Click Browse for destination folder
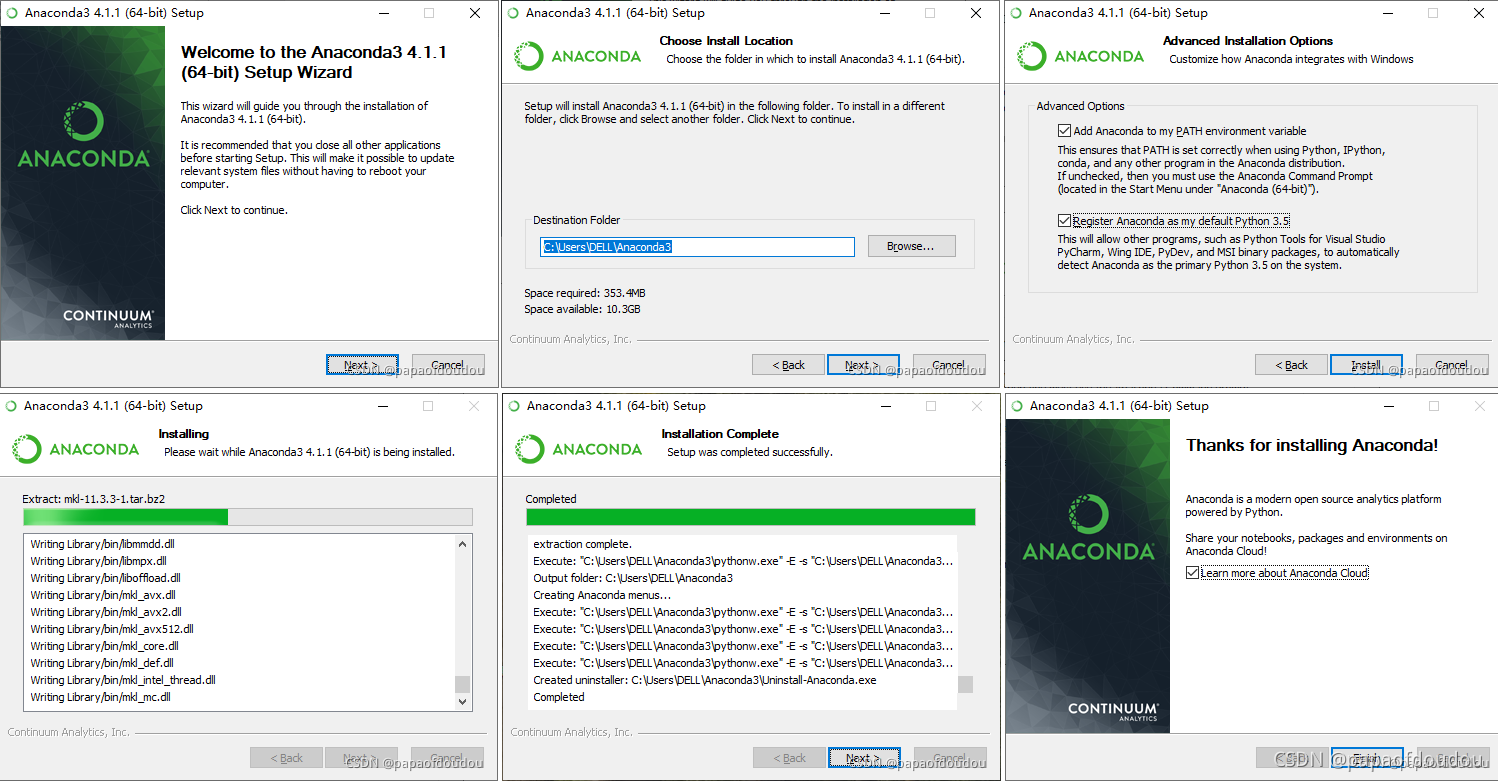 tap(911, 246)
